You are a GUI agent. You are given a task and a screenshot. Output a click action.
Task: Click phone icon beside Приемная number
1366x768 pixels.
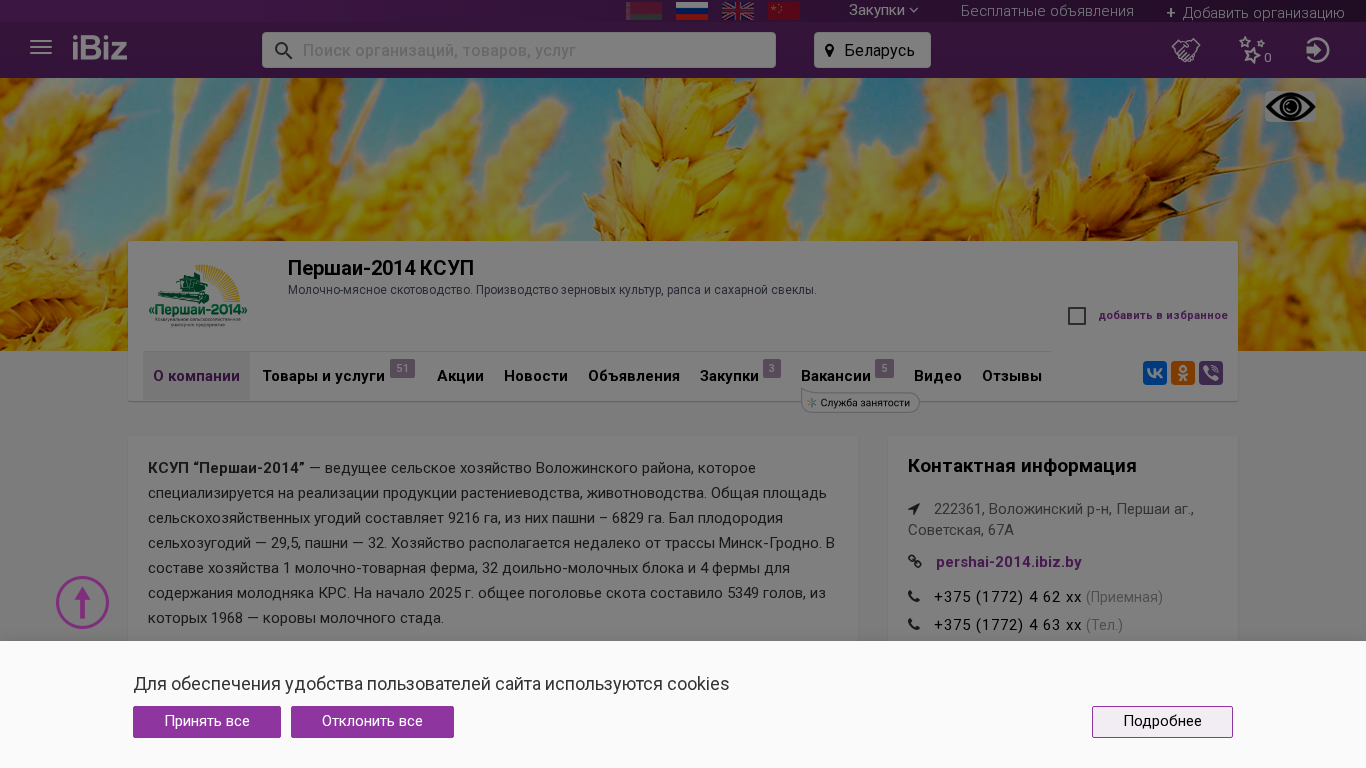[914, 597]
